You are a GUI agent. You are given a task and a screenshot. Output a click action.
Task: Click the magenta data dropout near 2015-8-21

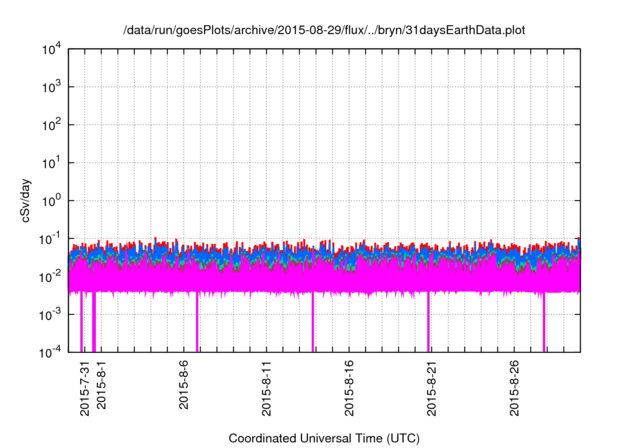[x=428, y=322]
